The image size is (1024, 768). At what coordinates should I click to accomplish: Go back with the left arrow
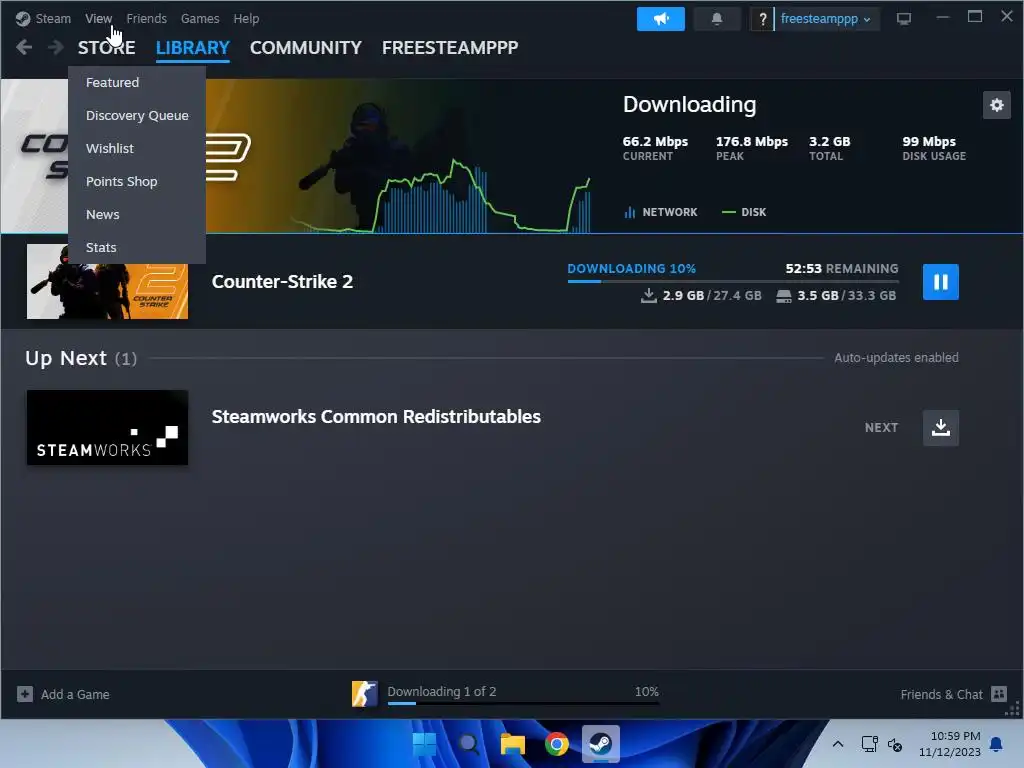coord(24,47)
